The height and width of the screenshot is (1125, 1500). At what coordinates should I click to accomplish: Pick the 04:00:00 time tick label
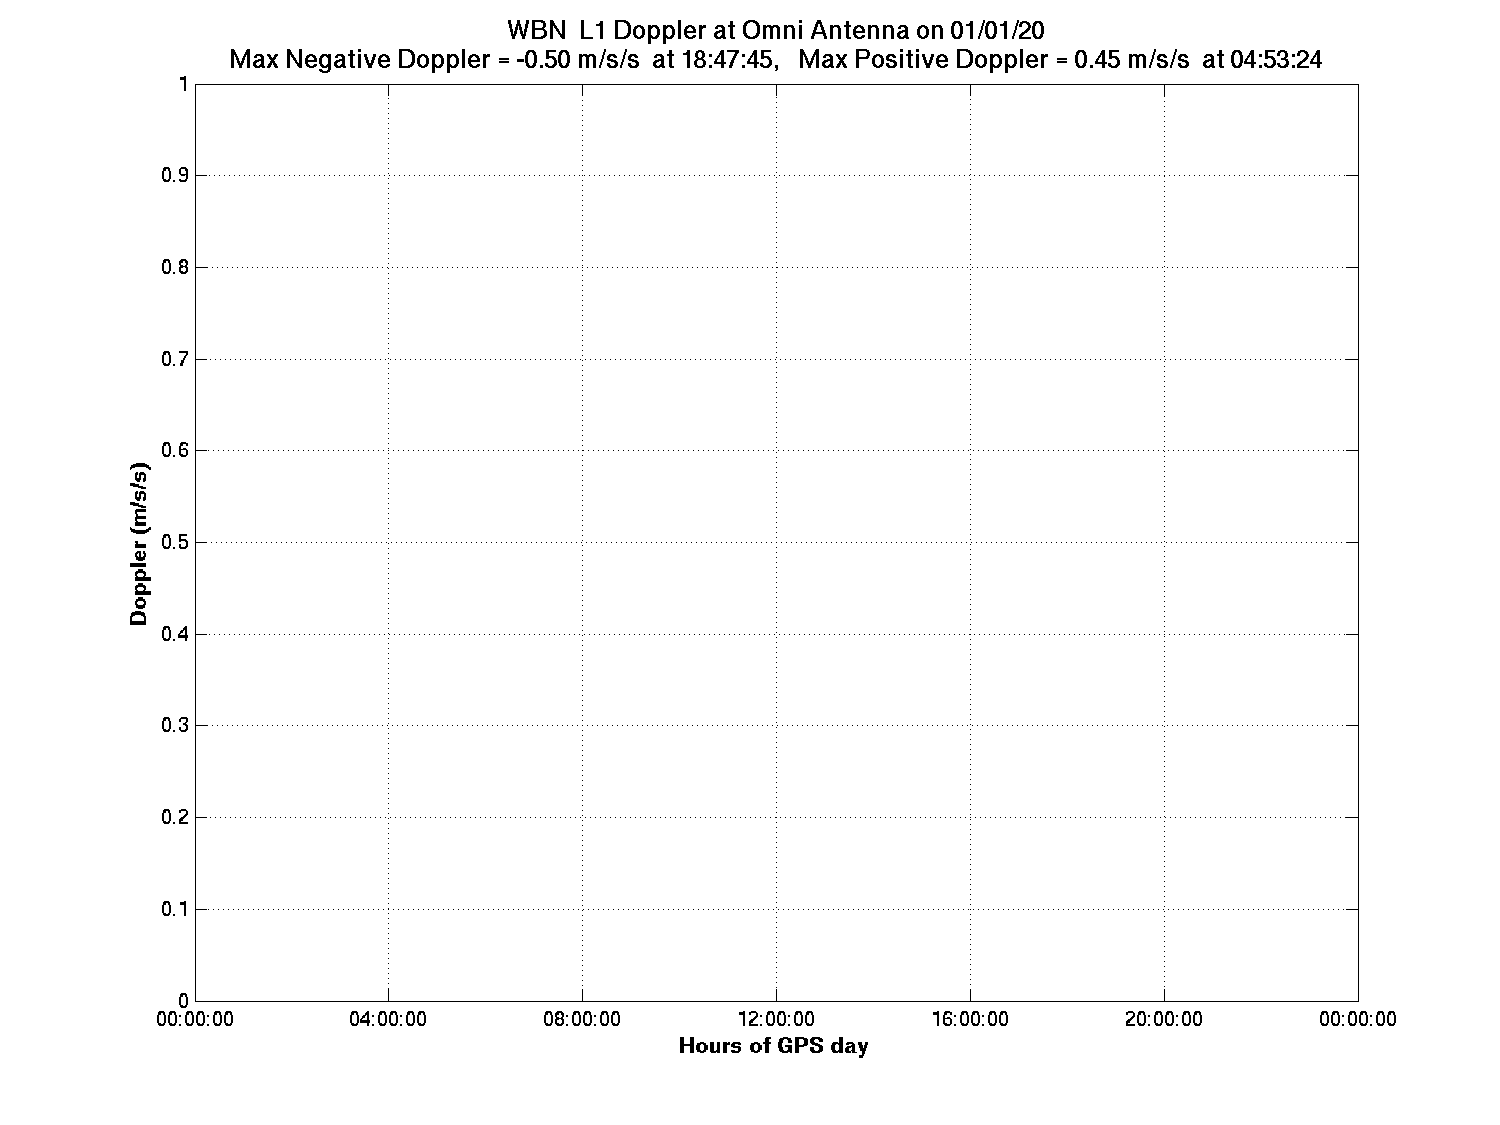pyautogui.click(x=389, y=1019)
